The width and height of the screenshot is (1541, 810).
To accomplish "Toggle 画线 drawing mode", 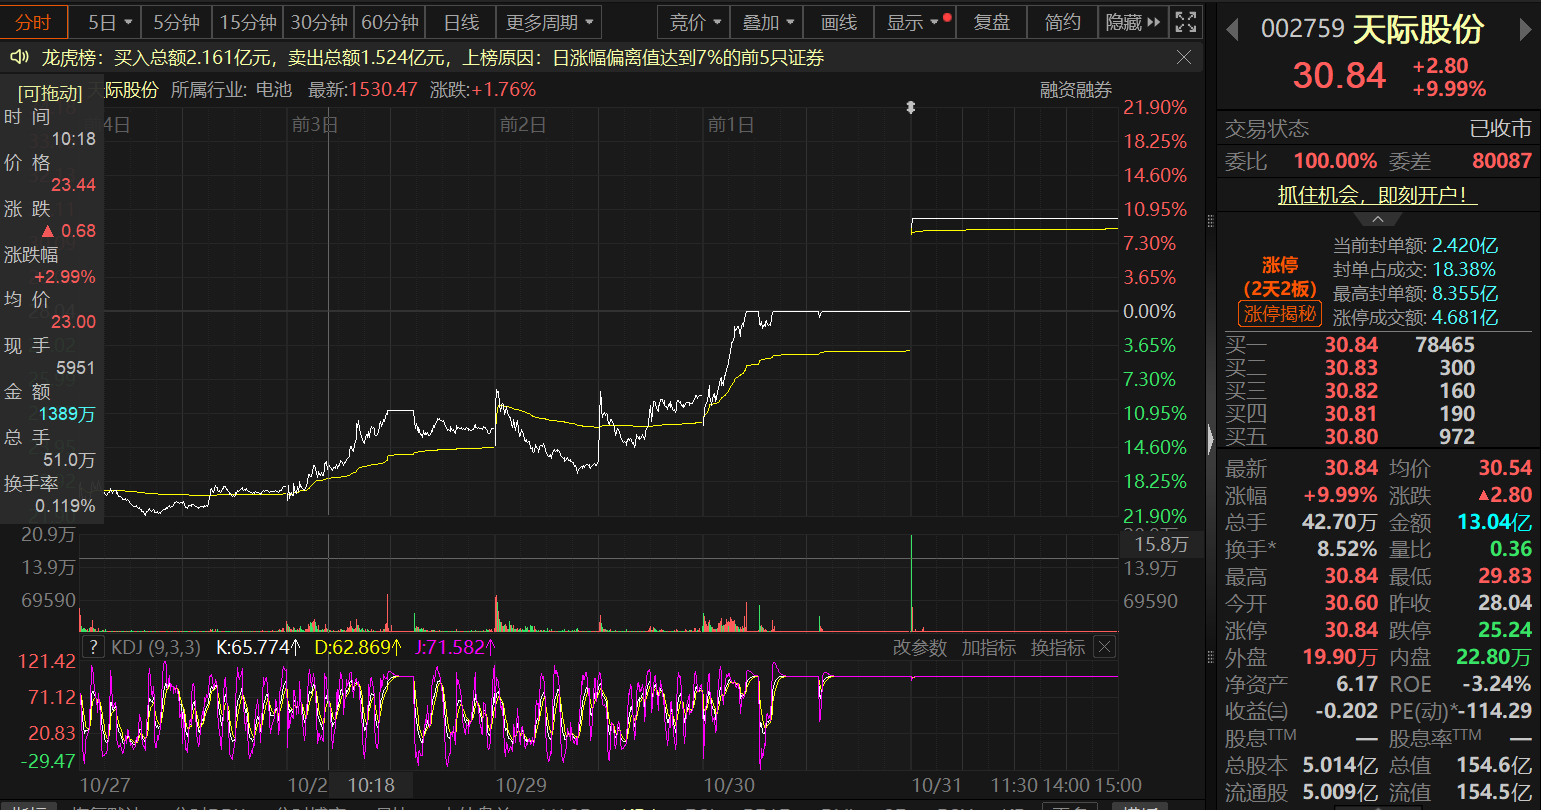I will [838, 22].
